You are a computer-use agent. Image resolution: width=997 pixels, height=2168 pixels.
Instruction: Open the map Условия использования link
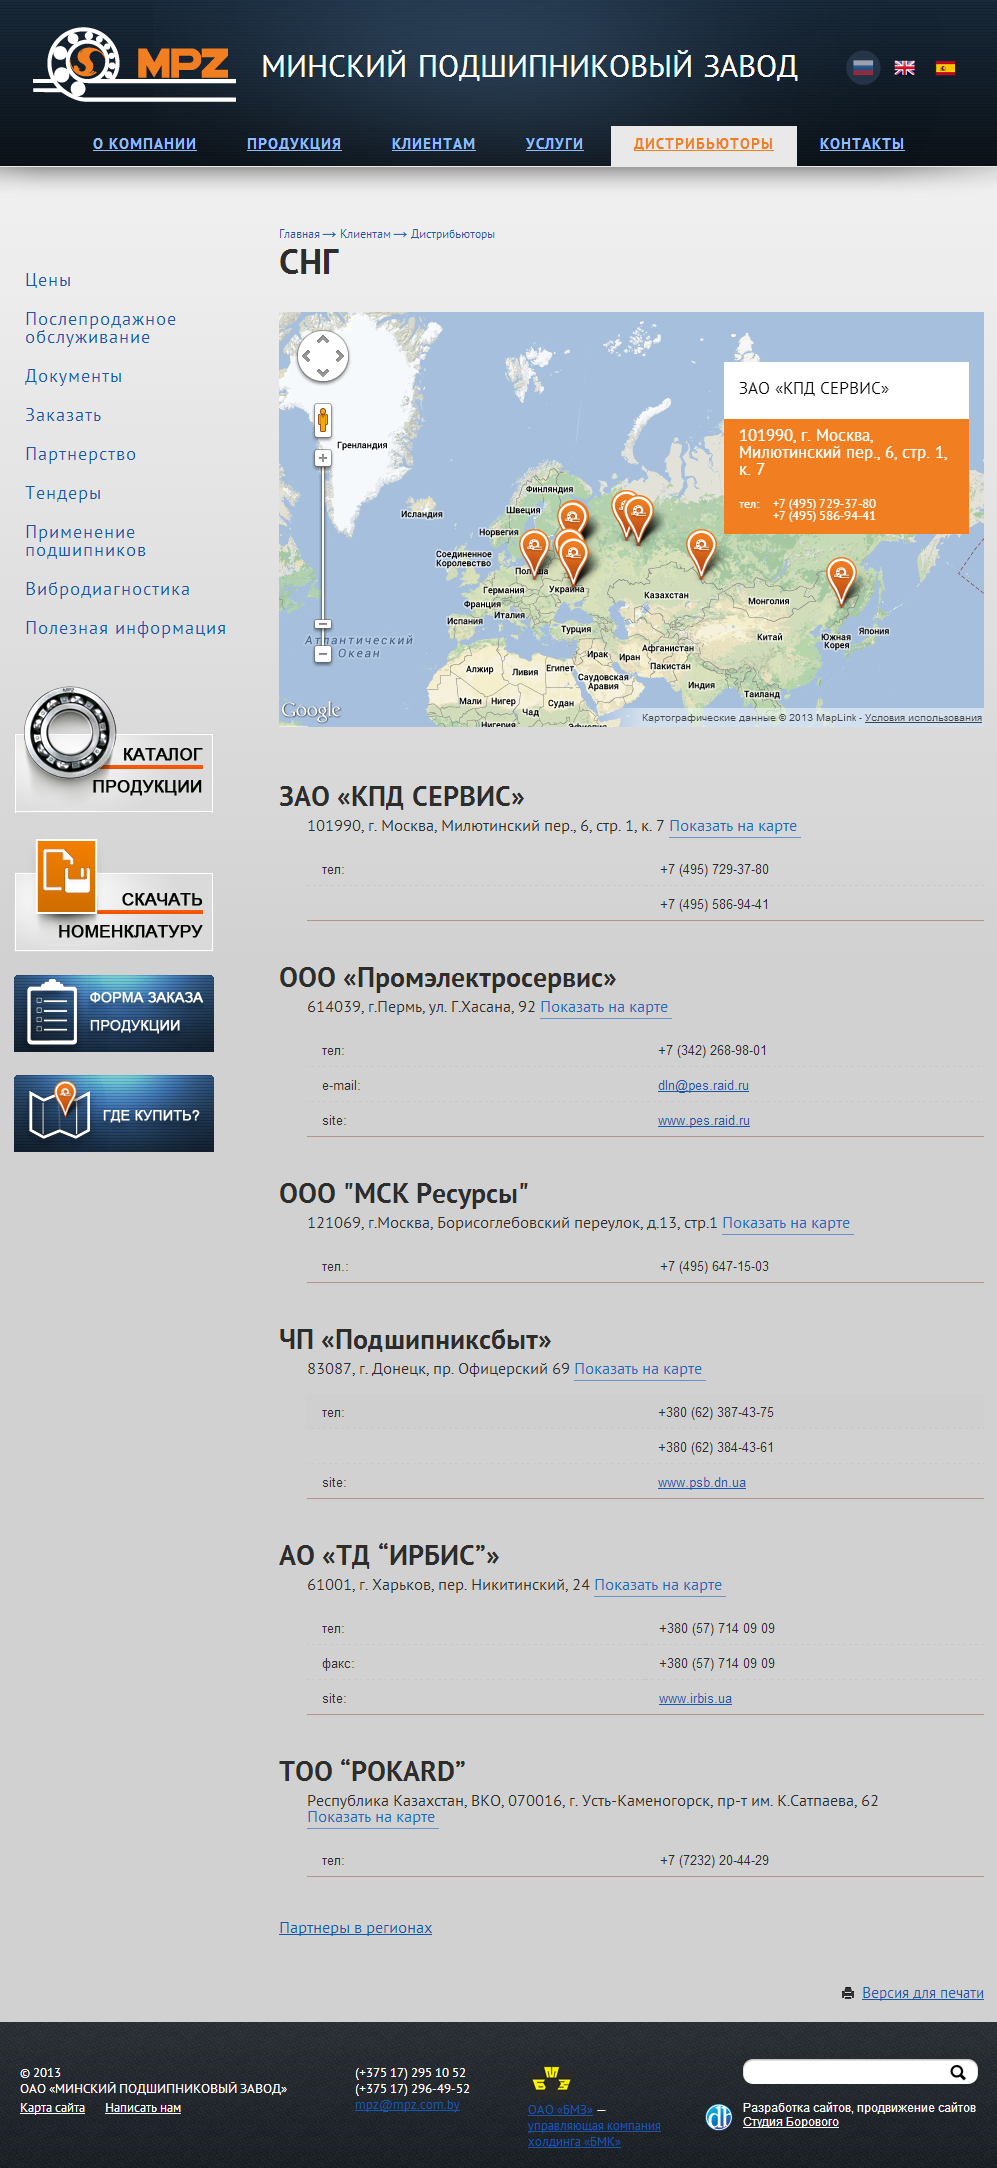click(923, 718)
